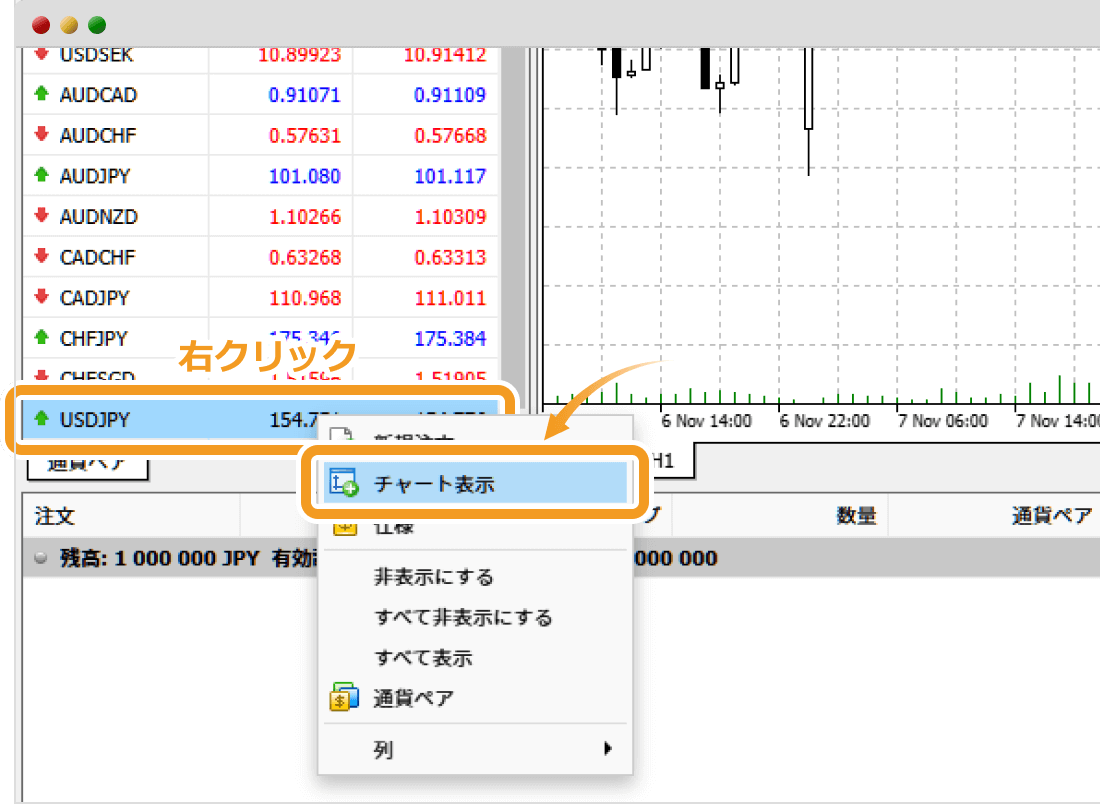The image size is (1100, 804).
Task: Select チャート表示 in the context menu
Action: 475,483
